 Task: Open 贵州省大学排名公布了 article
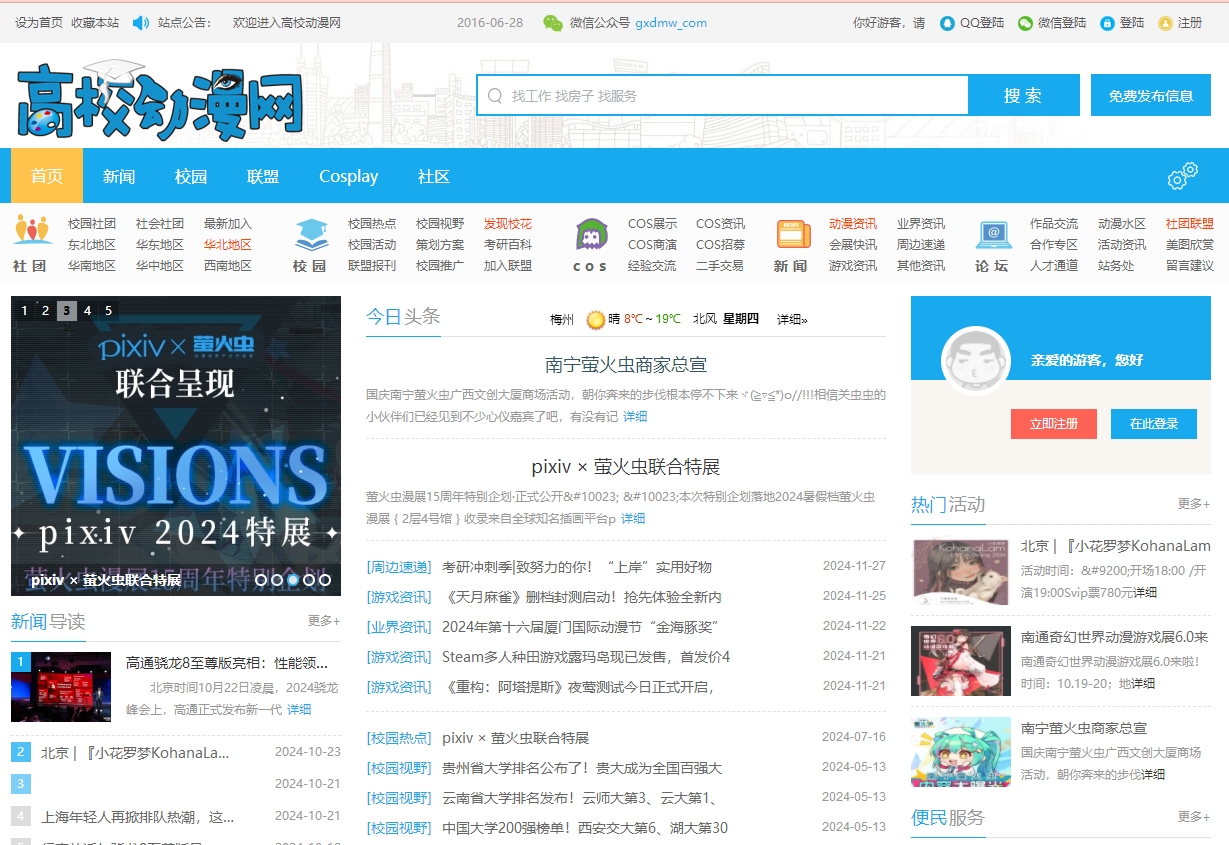pyautogui.click(x=582, y=768)
